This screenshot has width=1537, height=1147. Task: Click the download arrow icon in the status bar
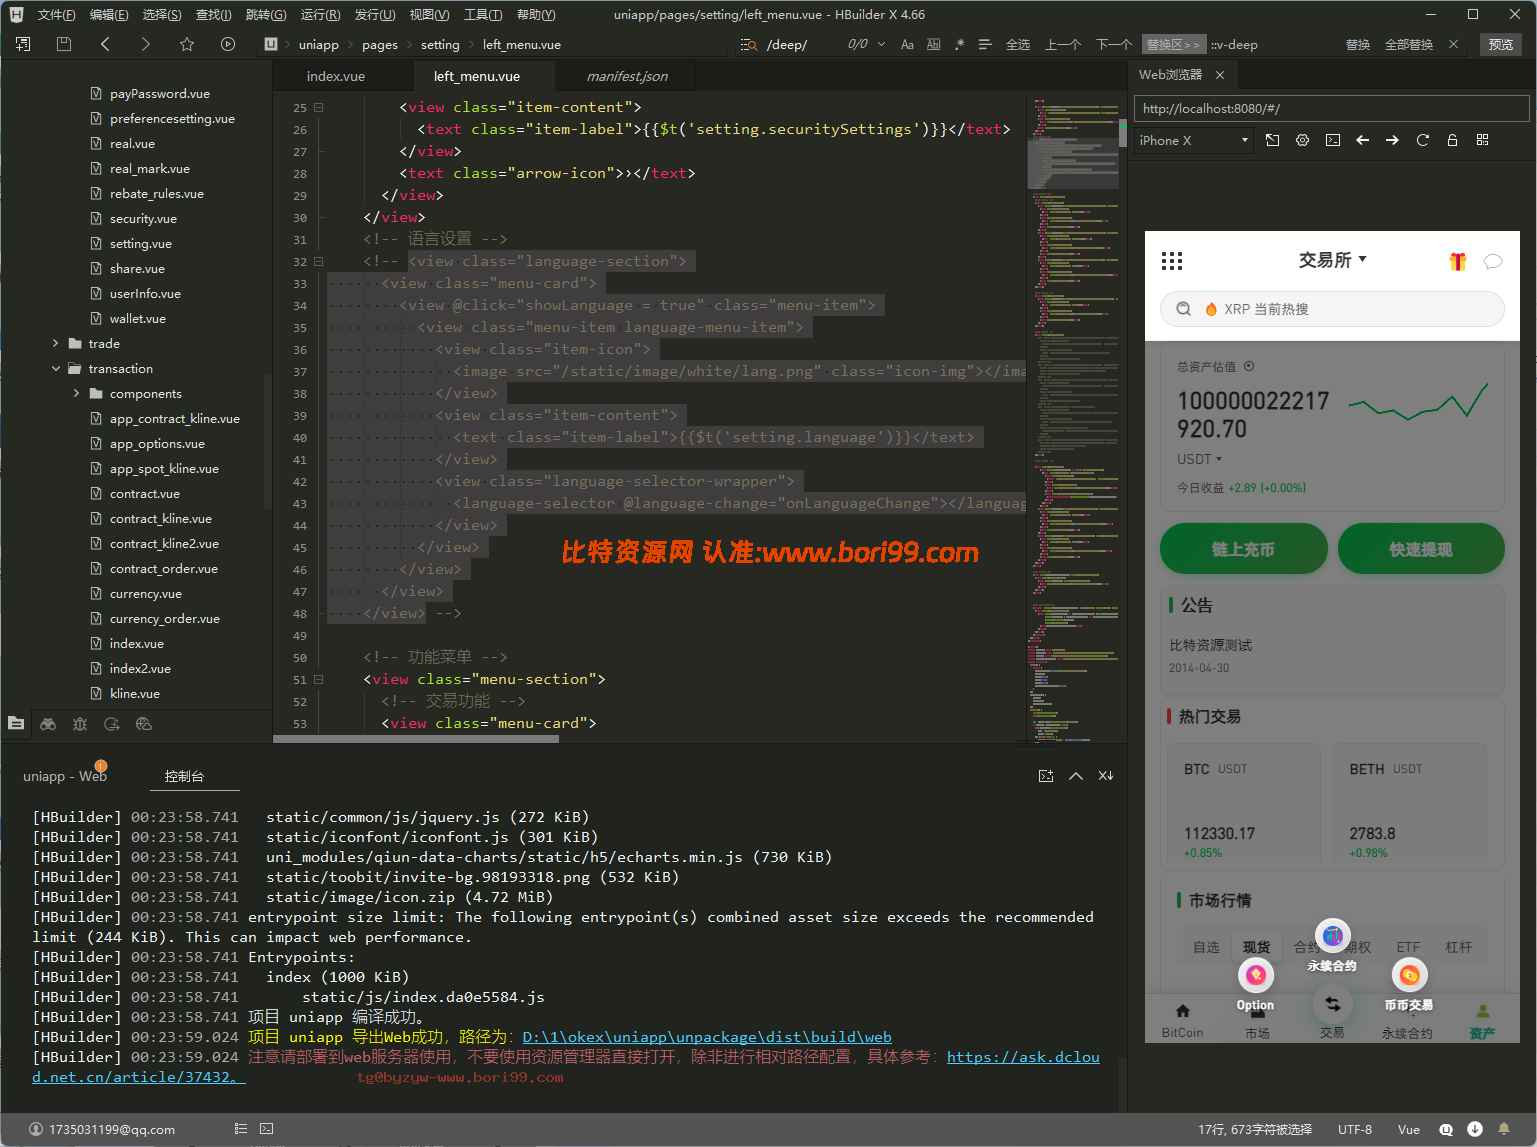[x=1475, y=1129]
